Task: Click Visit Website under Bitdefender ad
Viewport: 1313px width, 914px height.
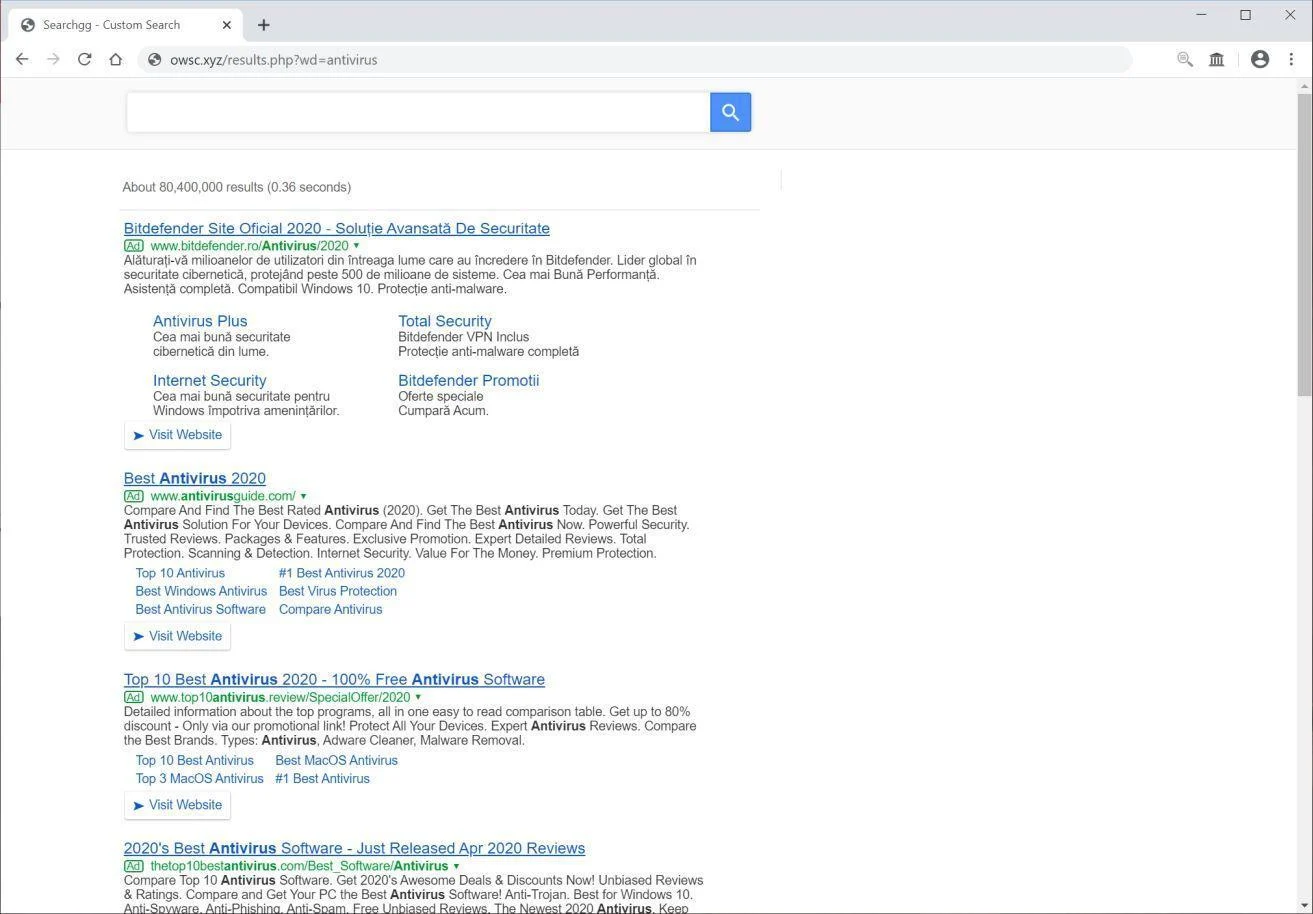Action: click(x=178, y=435)
